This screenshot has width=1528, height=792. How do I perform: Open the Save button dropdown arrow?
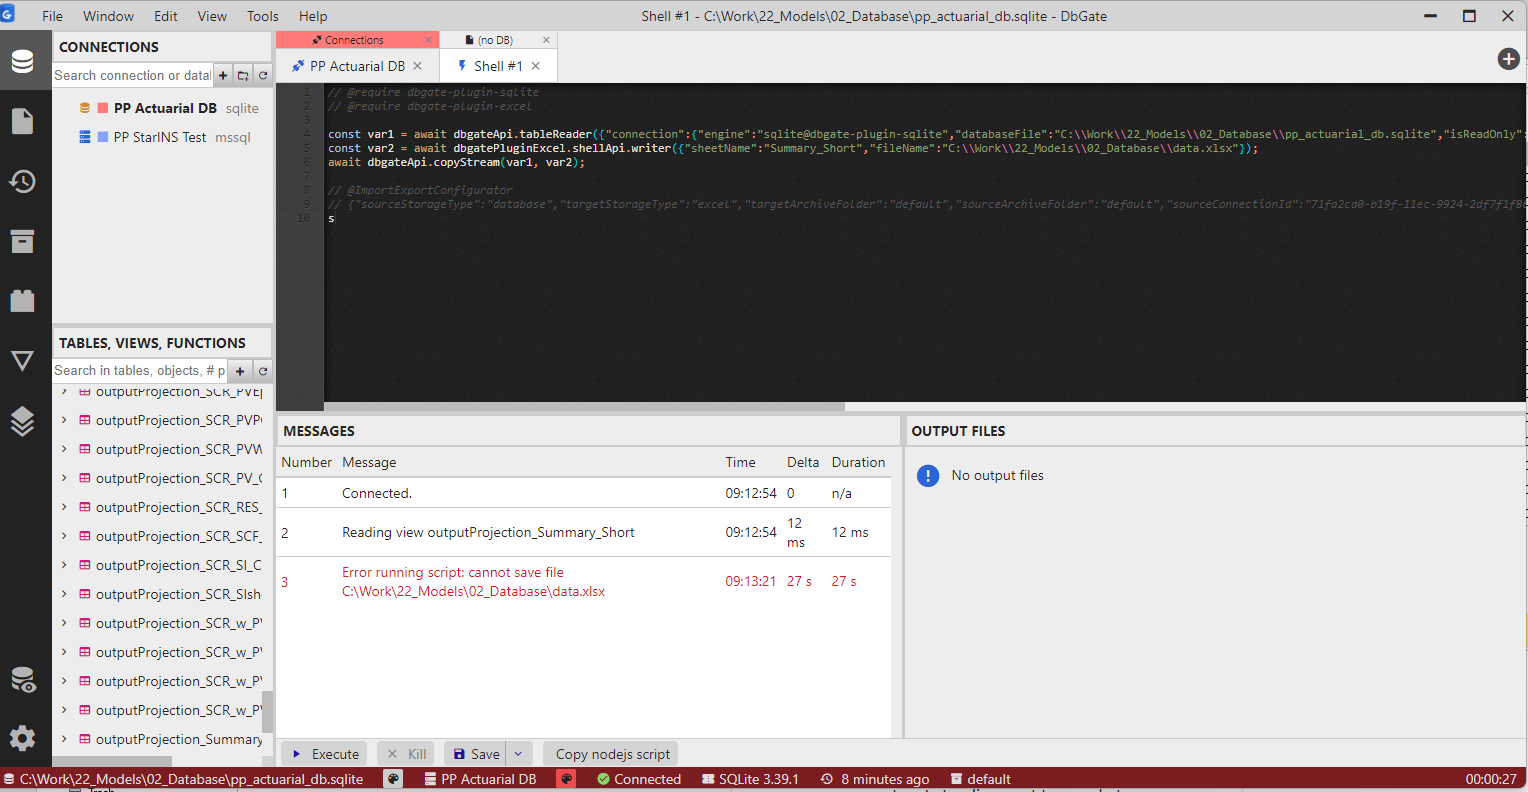coord(518,753)
